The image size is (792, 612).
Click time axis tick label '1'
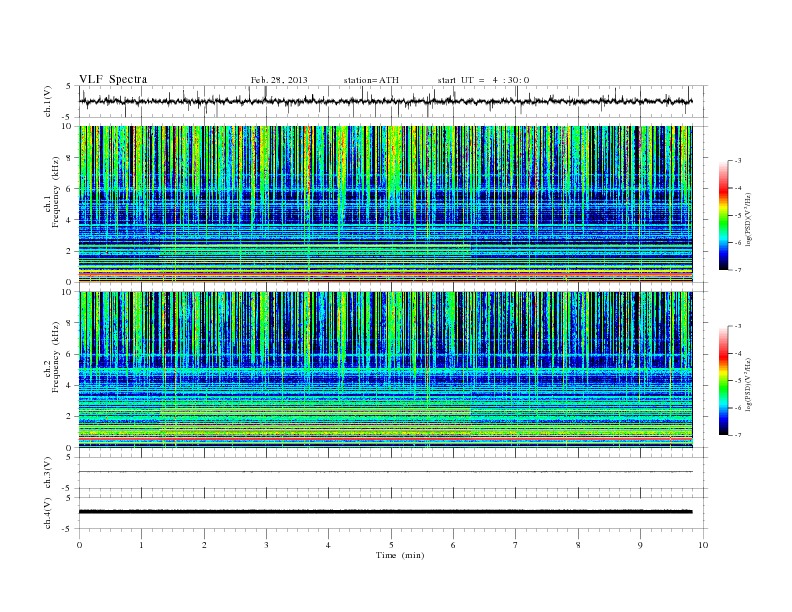[141, 545]
